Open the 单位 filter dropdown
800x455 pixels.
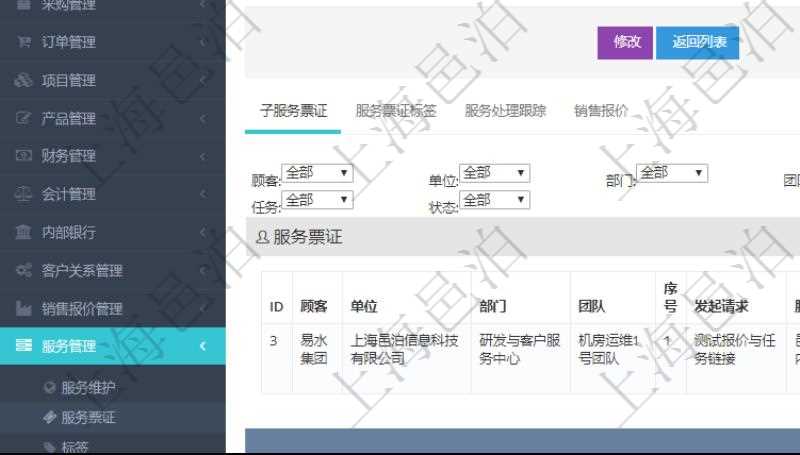(x=494, y=173)
